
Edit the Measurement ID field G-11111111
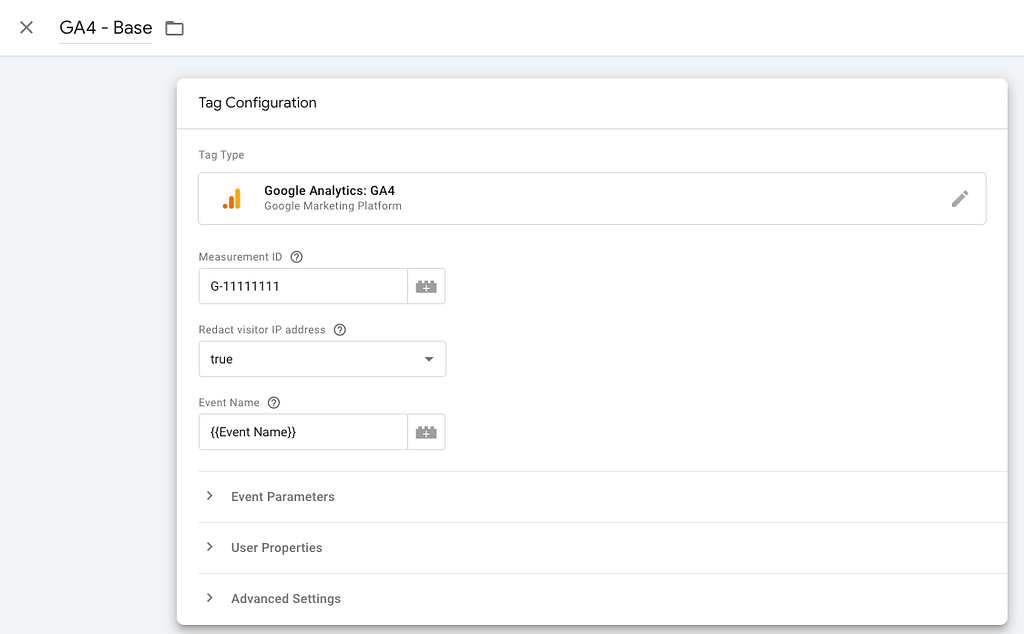303,286
